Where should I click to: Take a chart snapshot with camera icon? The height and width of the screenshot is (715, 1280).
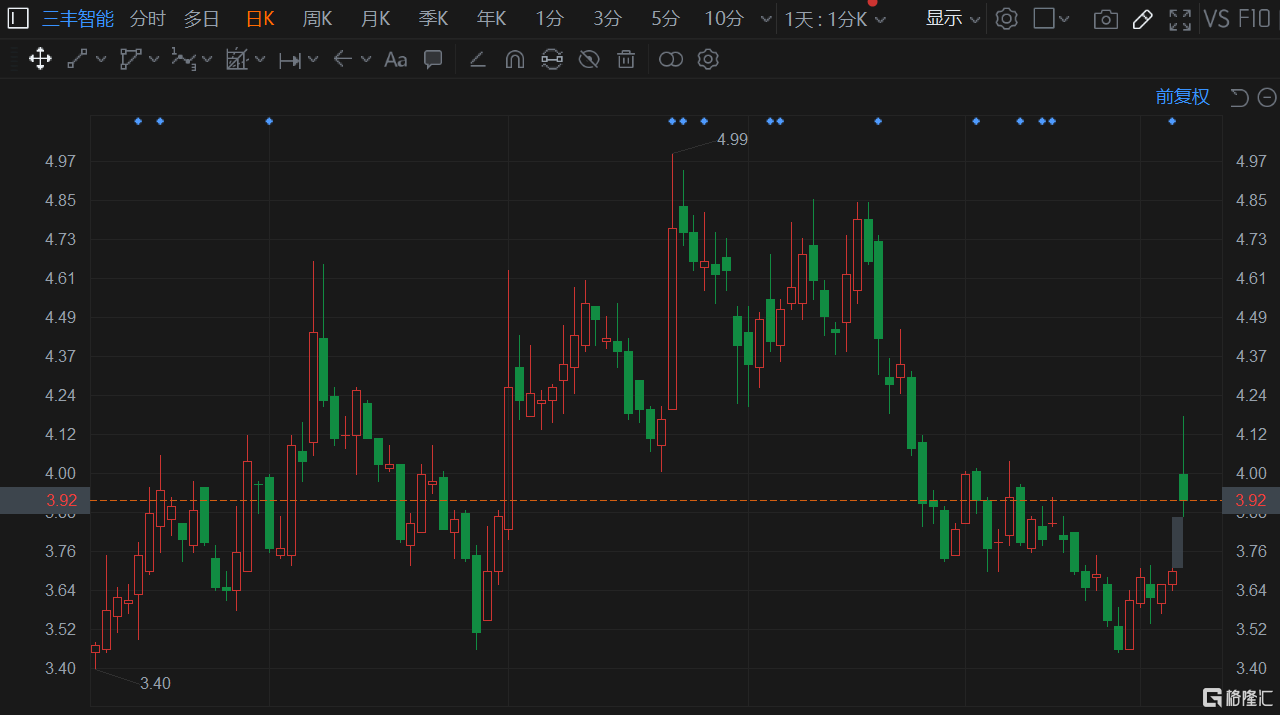click(1105, 19)
